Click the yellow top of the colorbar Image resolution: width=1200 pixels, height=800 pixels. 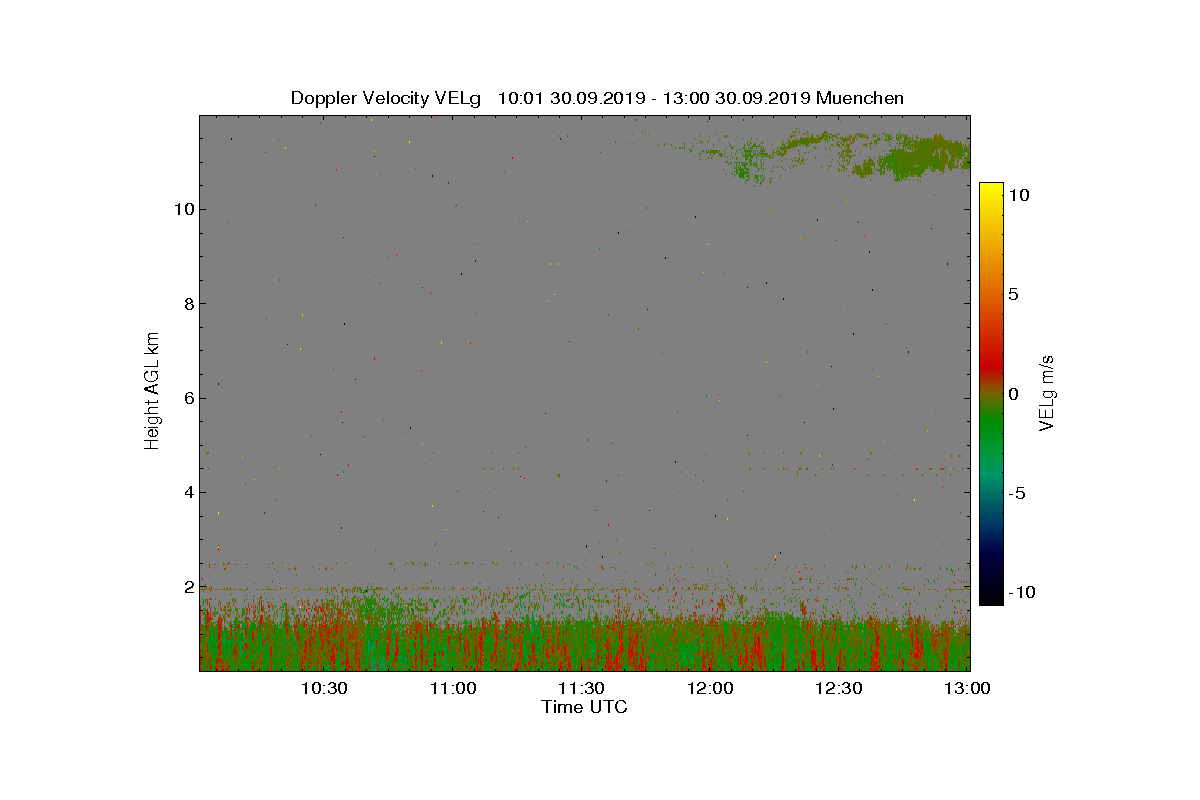click(990, 189)
